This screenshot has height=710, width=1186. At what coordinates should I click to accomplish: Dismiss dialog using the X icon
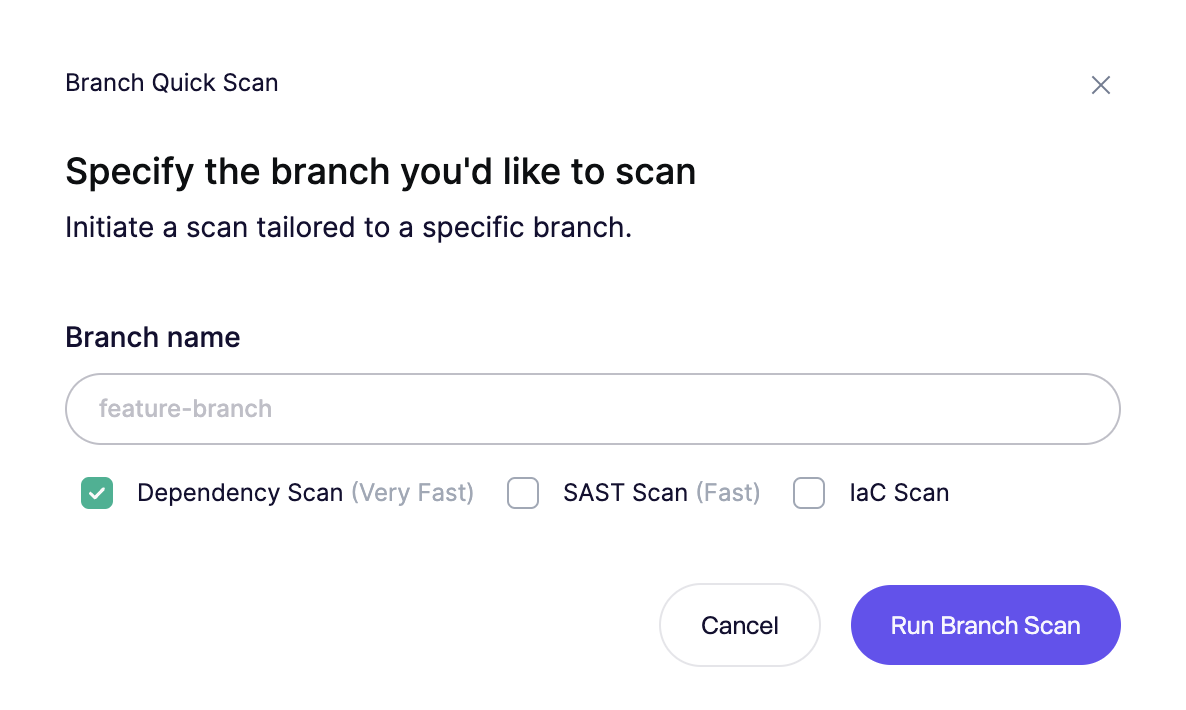click(1101, 85)
